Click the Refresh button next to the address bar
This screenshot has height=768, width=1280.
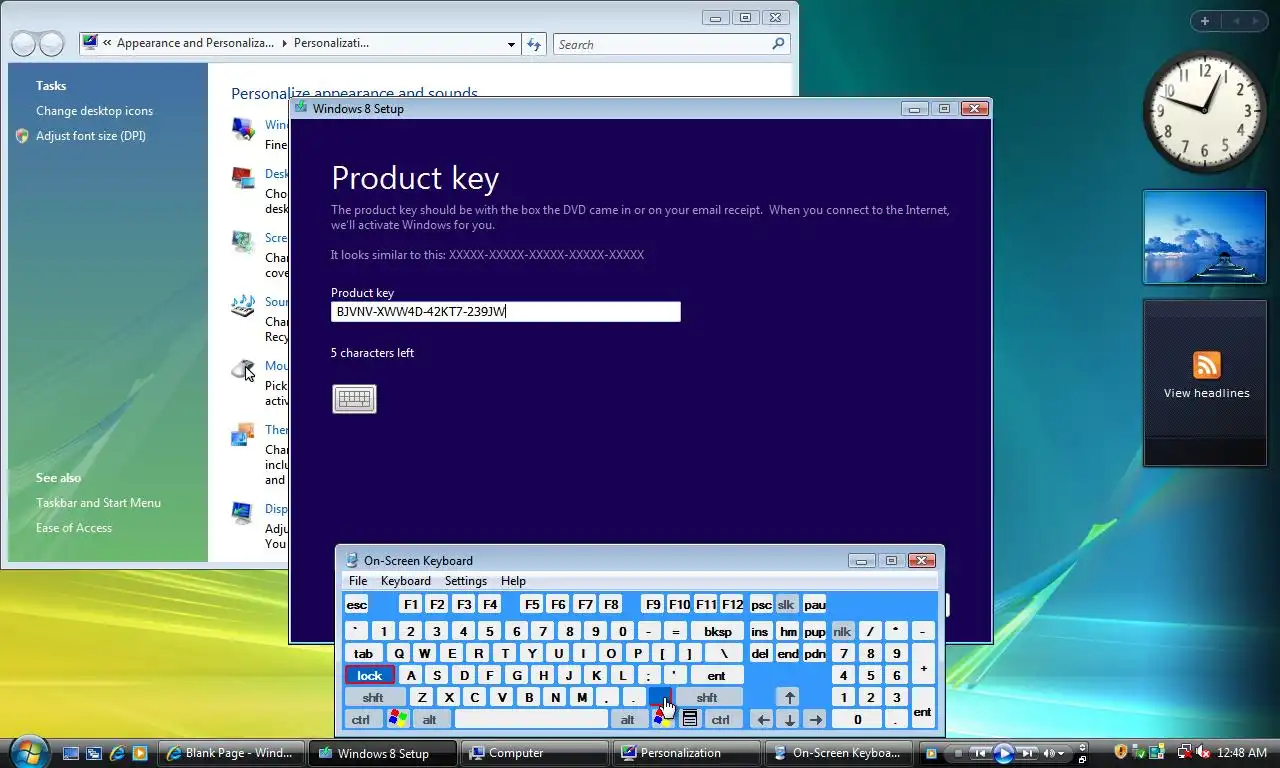click(534, 44)
